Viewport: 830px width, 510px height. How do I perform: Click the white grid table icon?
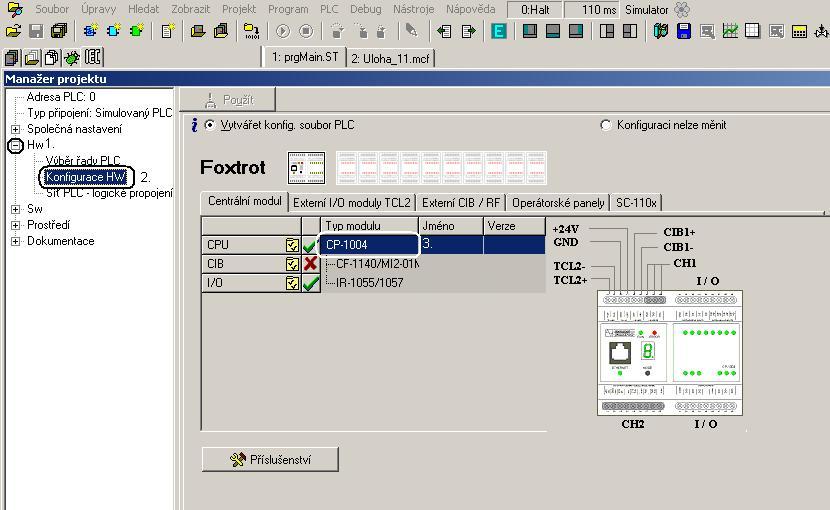[x=752, y=31]
